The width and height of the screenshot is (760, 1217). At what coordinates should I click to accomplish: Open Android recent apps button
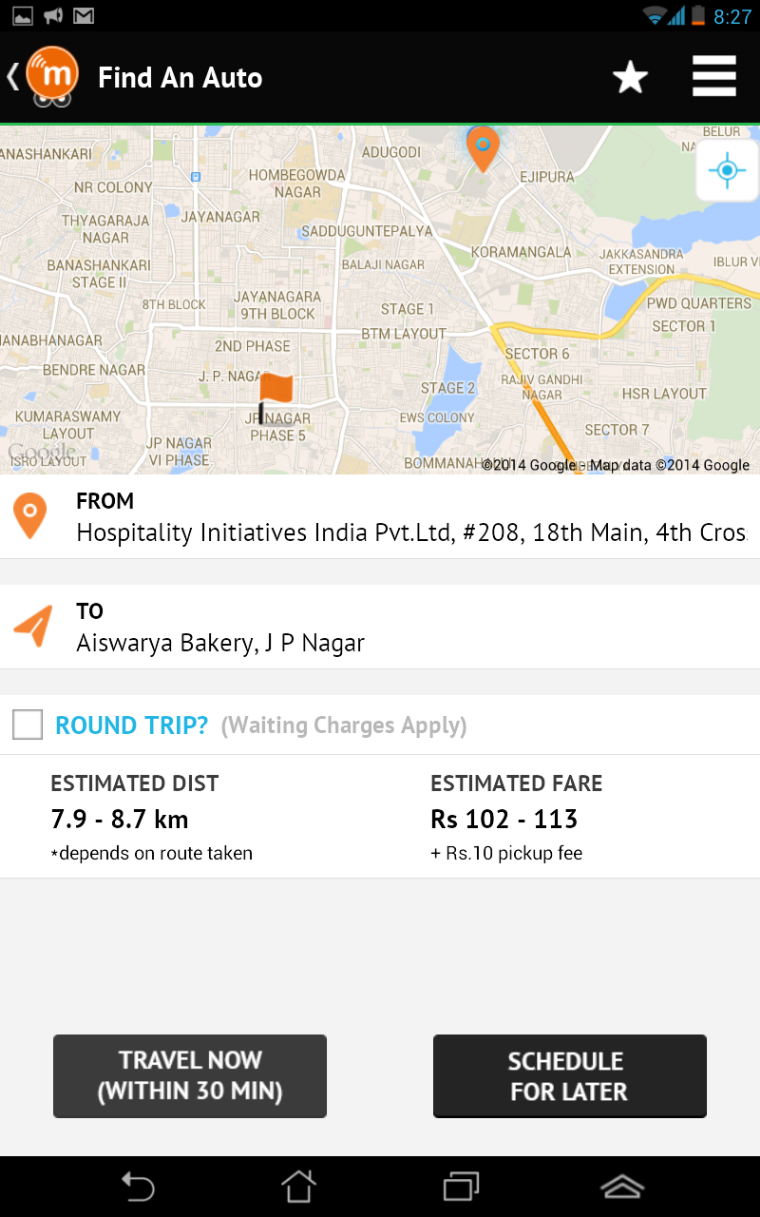click(461, 1187)
